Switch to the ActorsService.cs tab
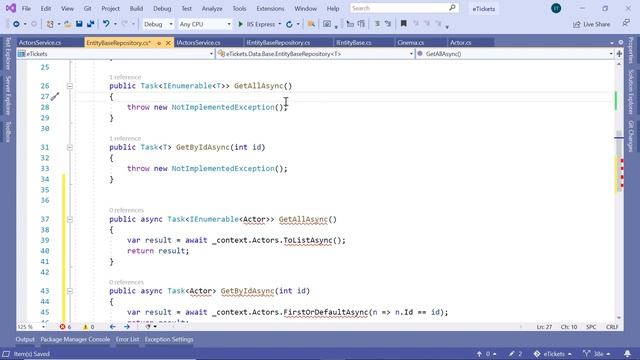 [x=40, y=42]
